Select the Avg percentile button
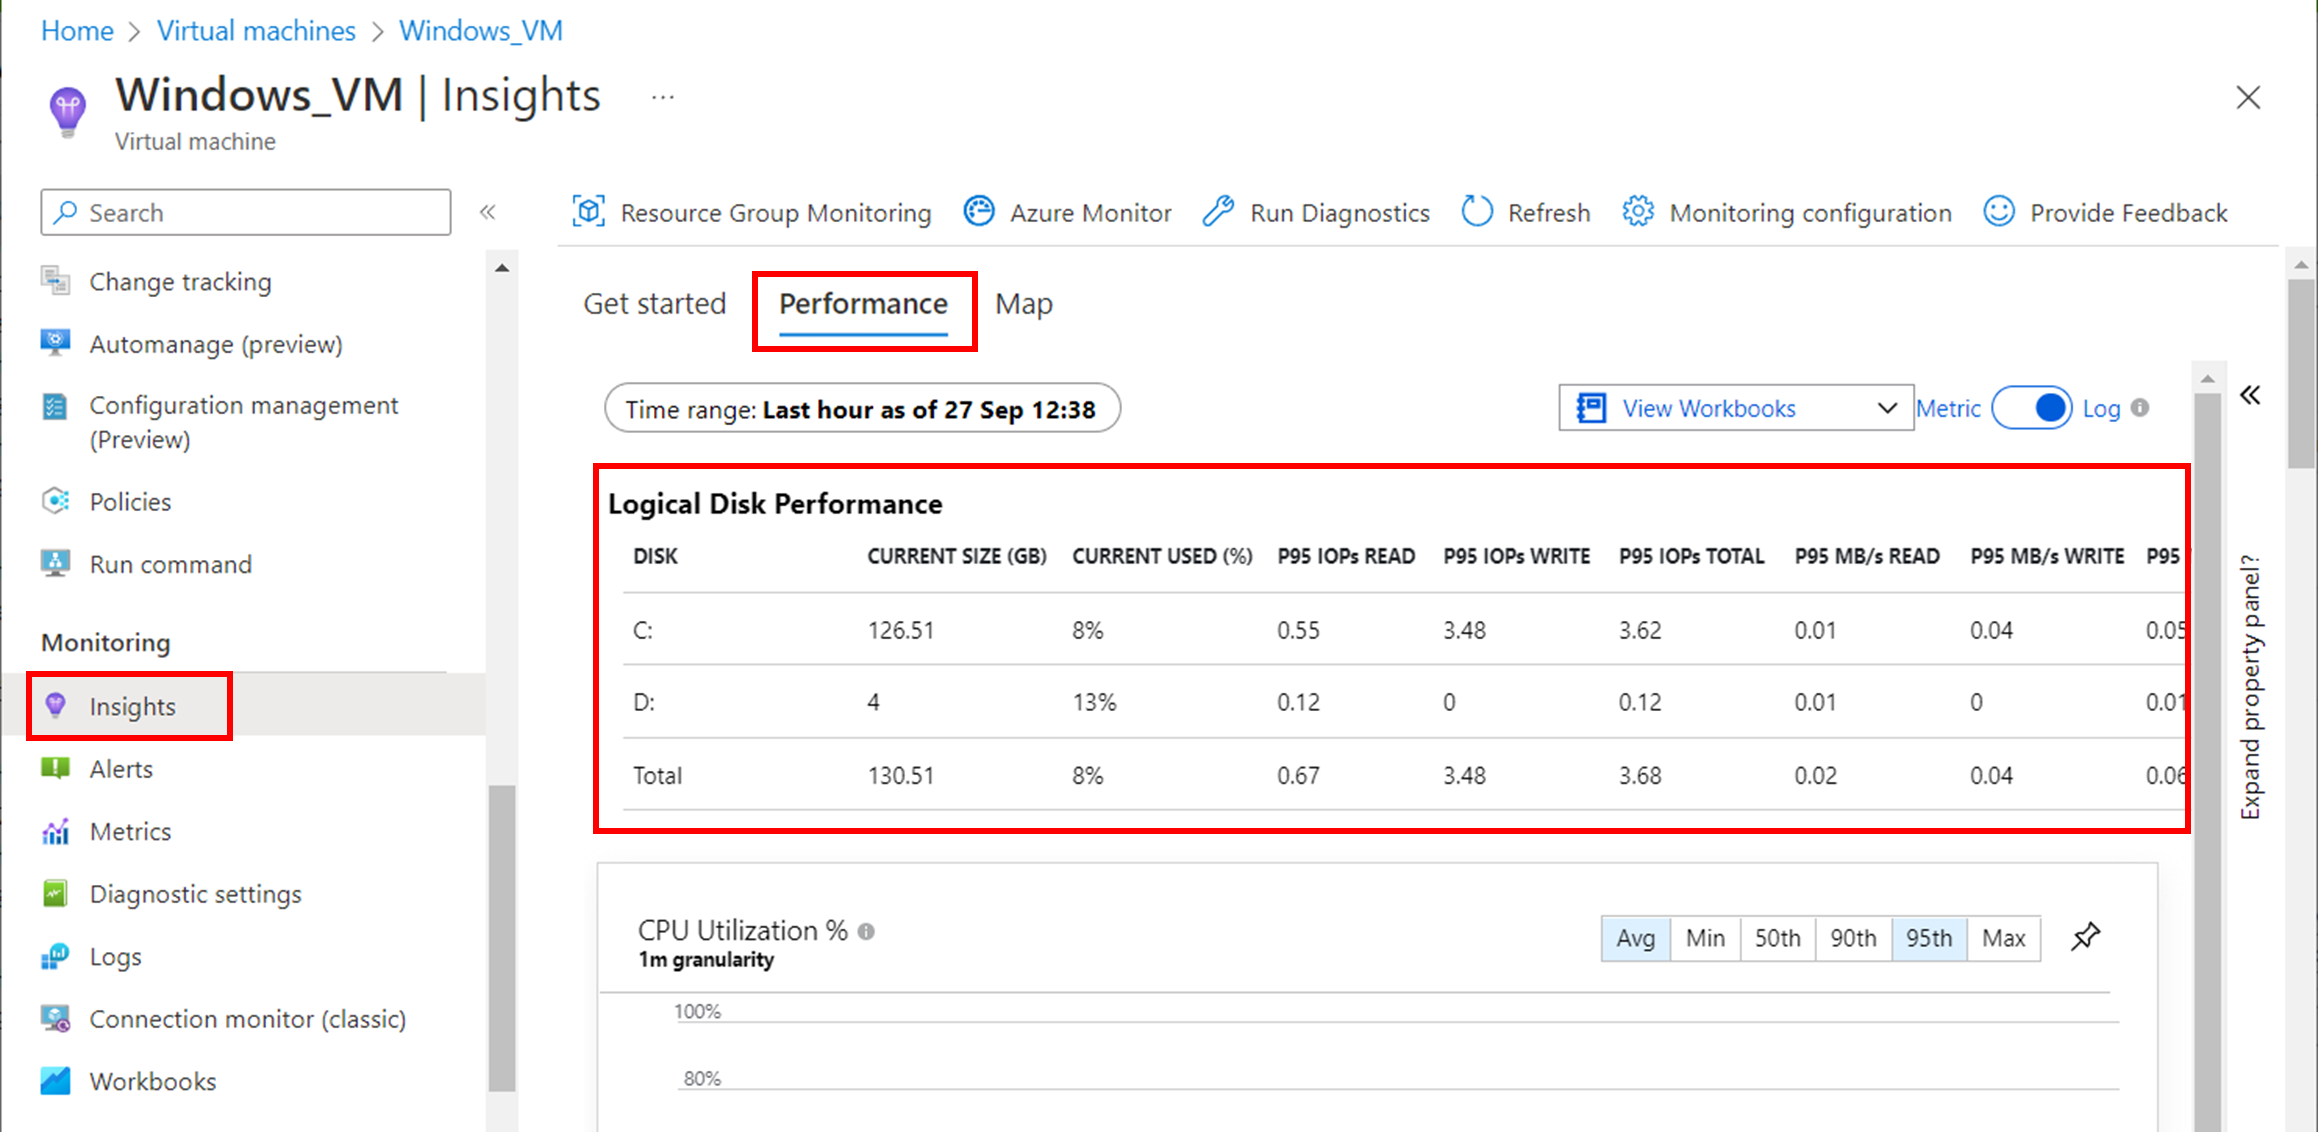This screenshot has height=1132, width=2318. point(1635,938)
